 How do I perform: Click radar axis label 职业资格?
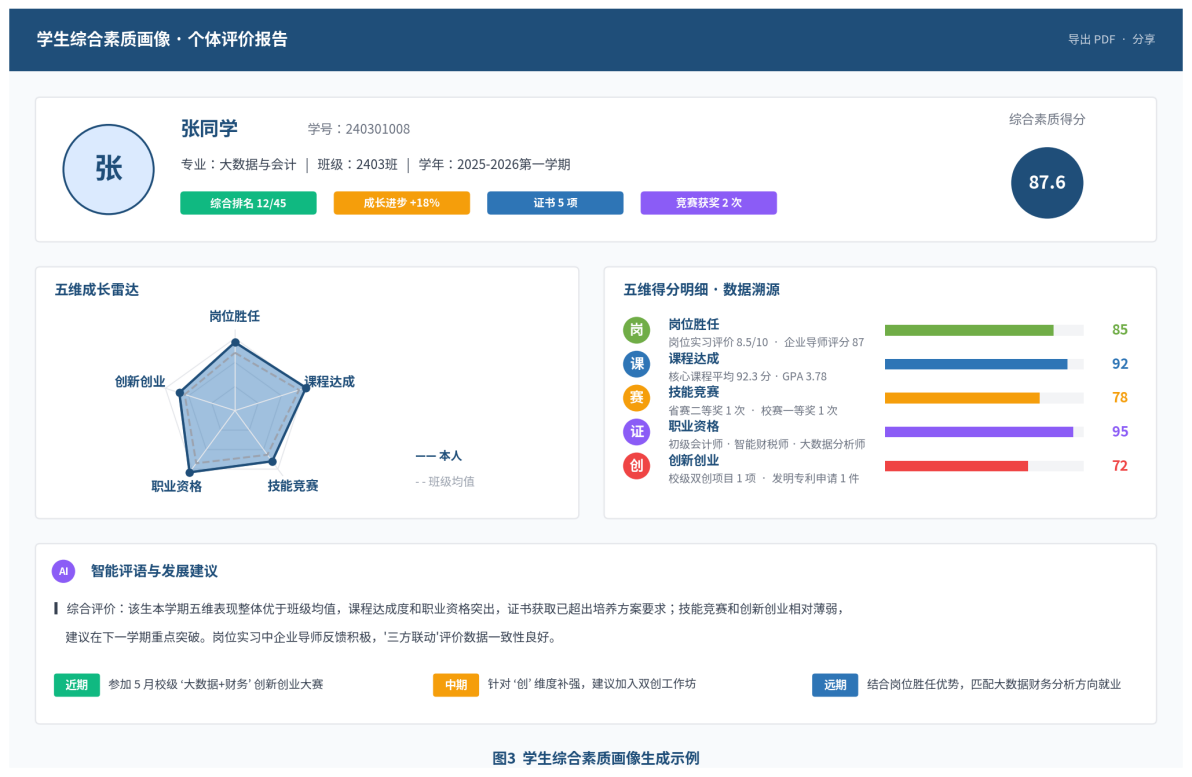[x=176, y=487]
